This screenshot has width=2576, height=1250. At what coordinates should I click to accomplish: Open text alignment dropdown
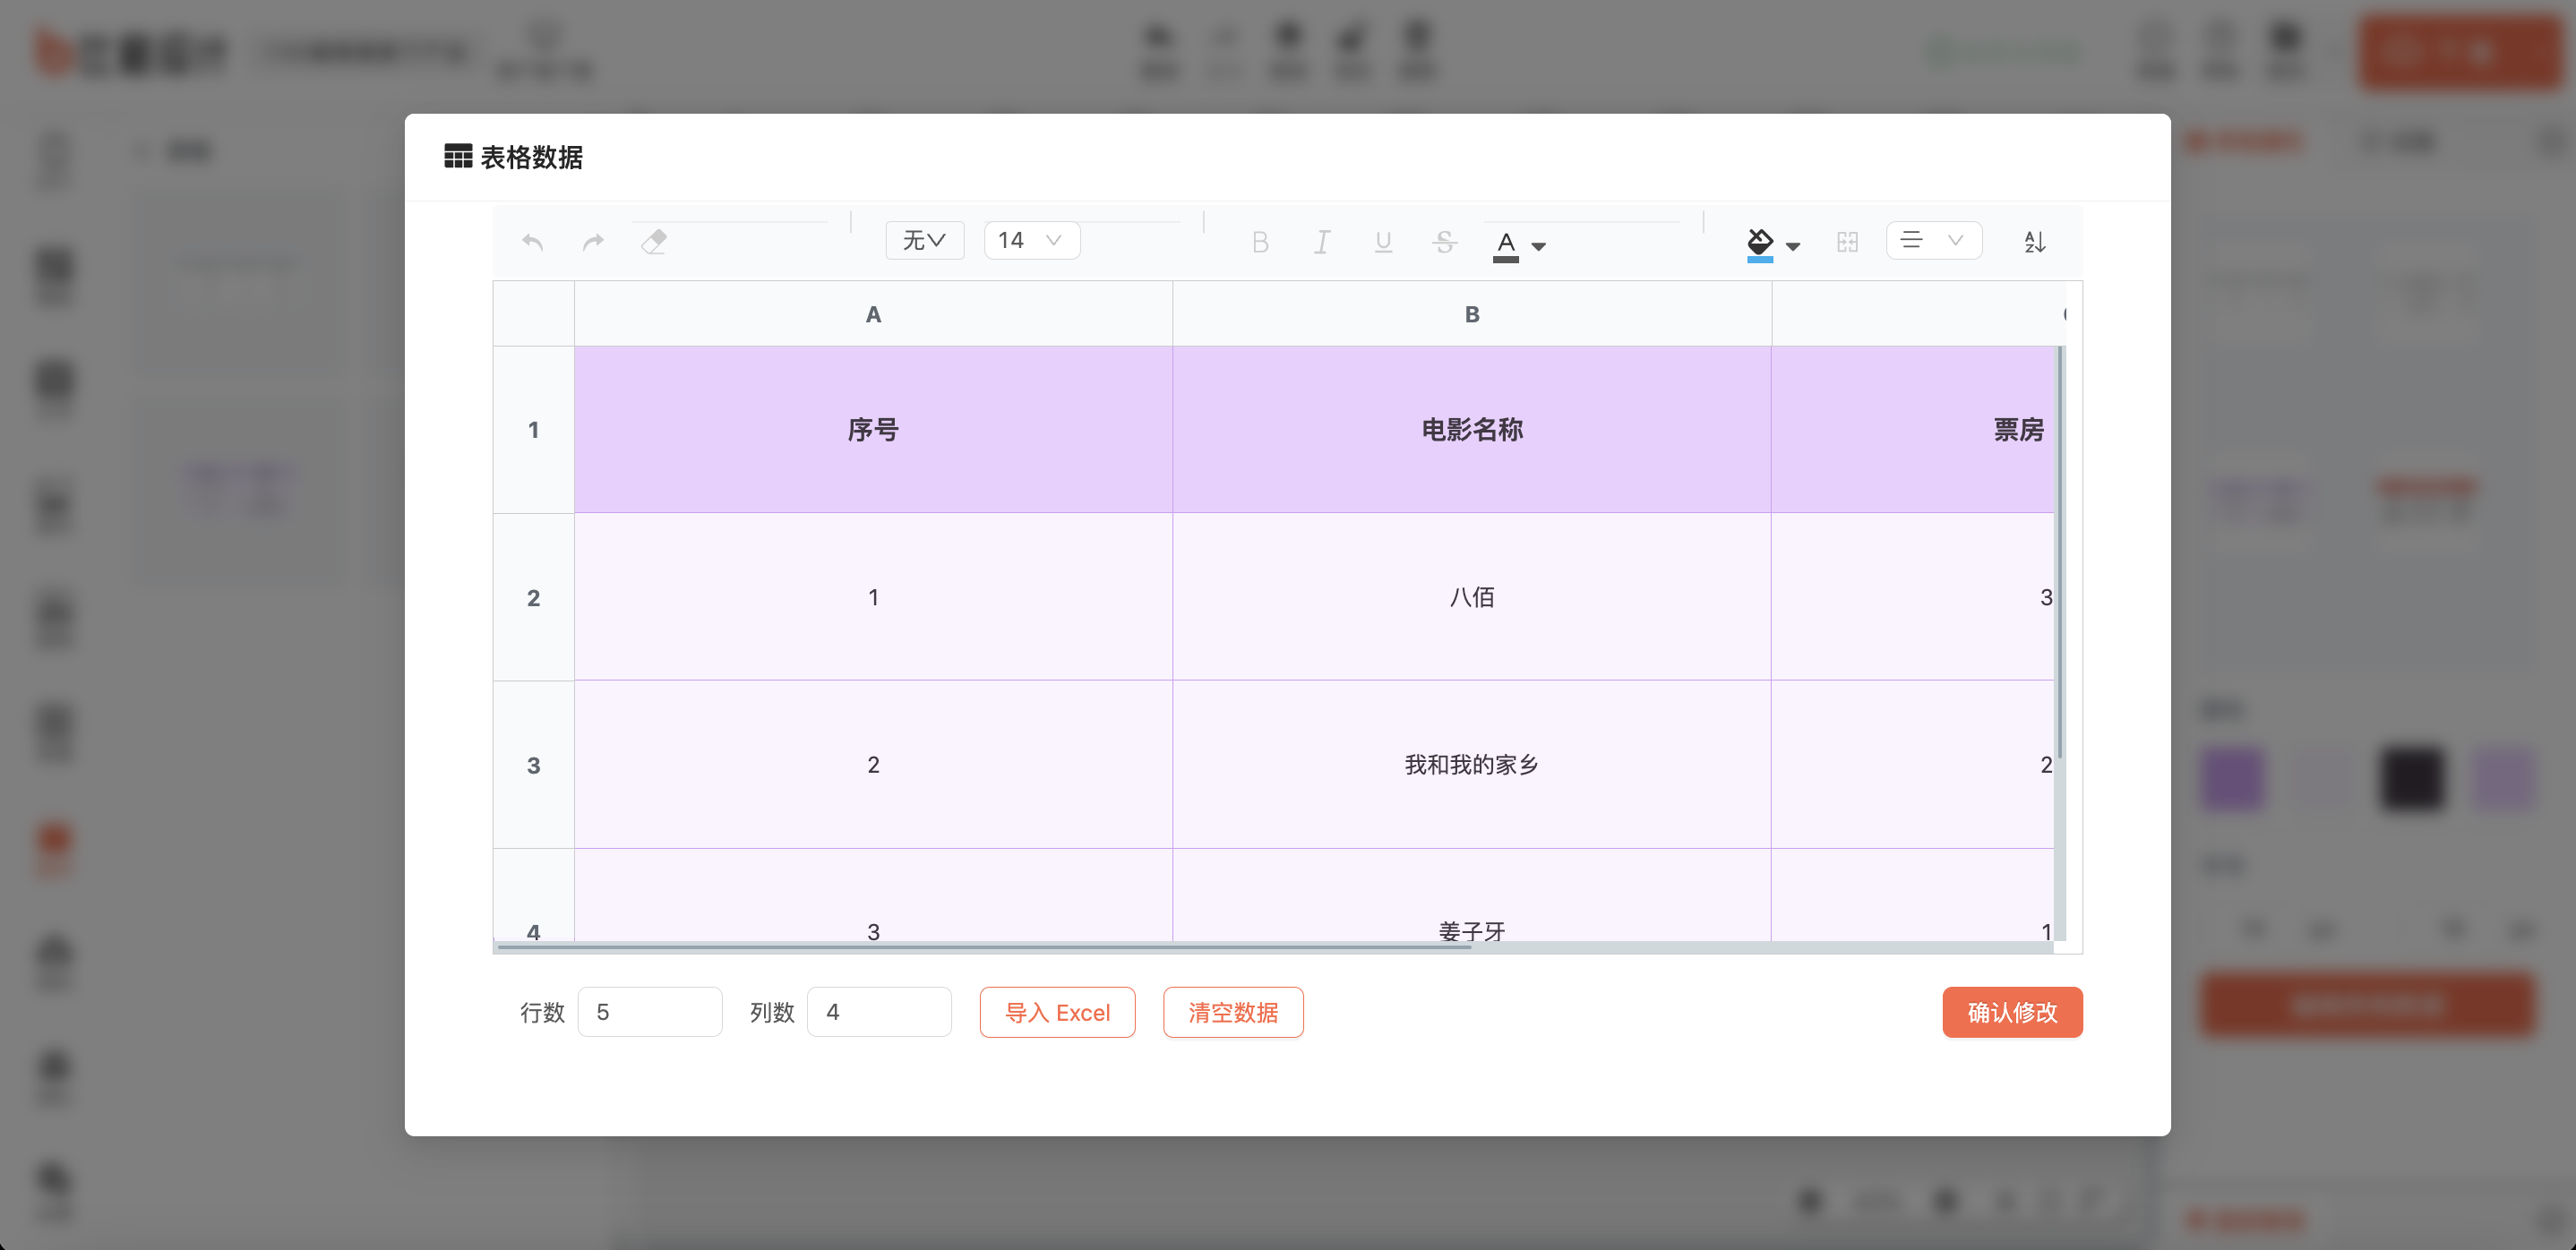(x=1934, y=240)
